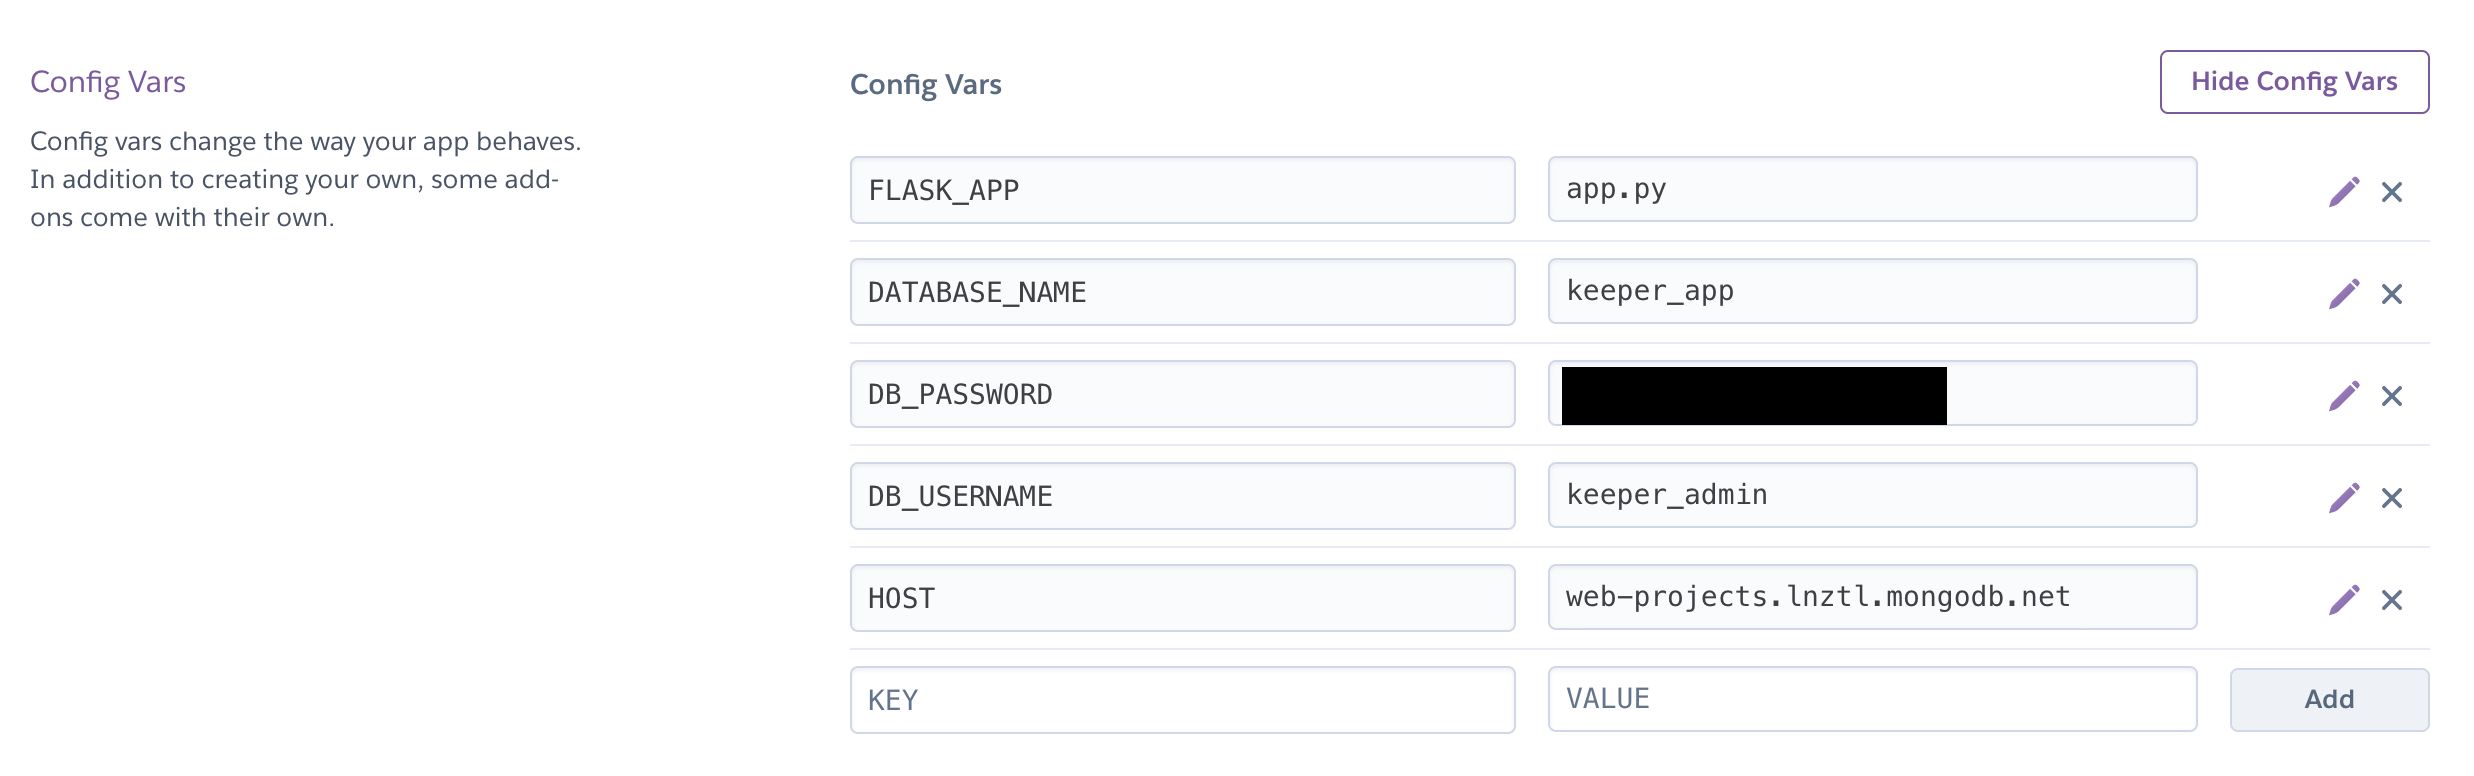Remove the DB_USERNAME variable
Image resolution: width=2474 pixels, height=776 pixels.
[2392, 498]
